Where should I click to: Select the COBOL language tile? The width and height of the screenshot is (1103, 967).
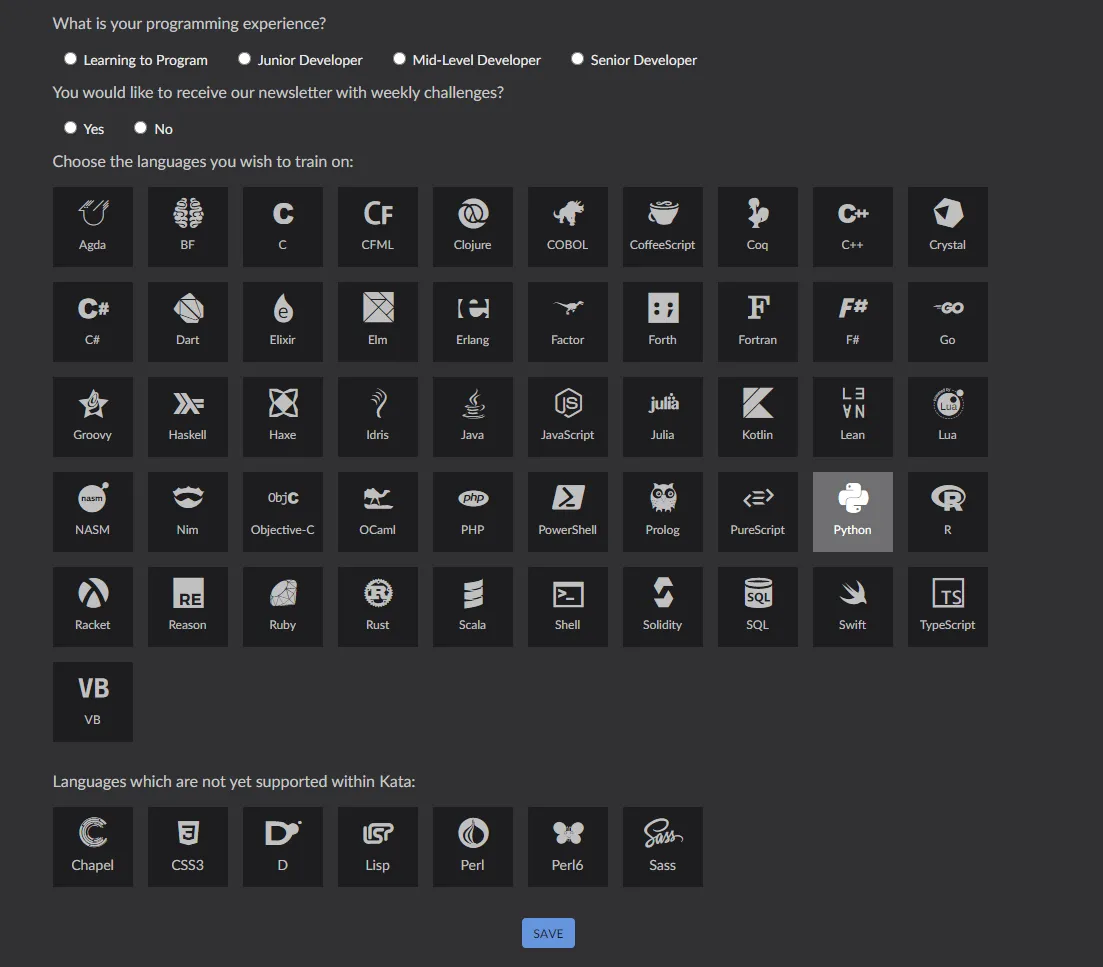[x=568, y=227]
